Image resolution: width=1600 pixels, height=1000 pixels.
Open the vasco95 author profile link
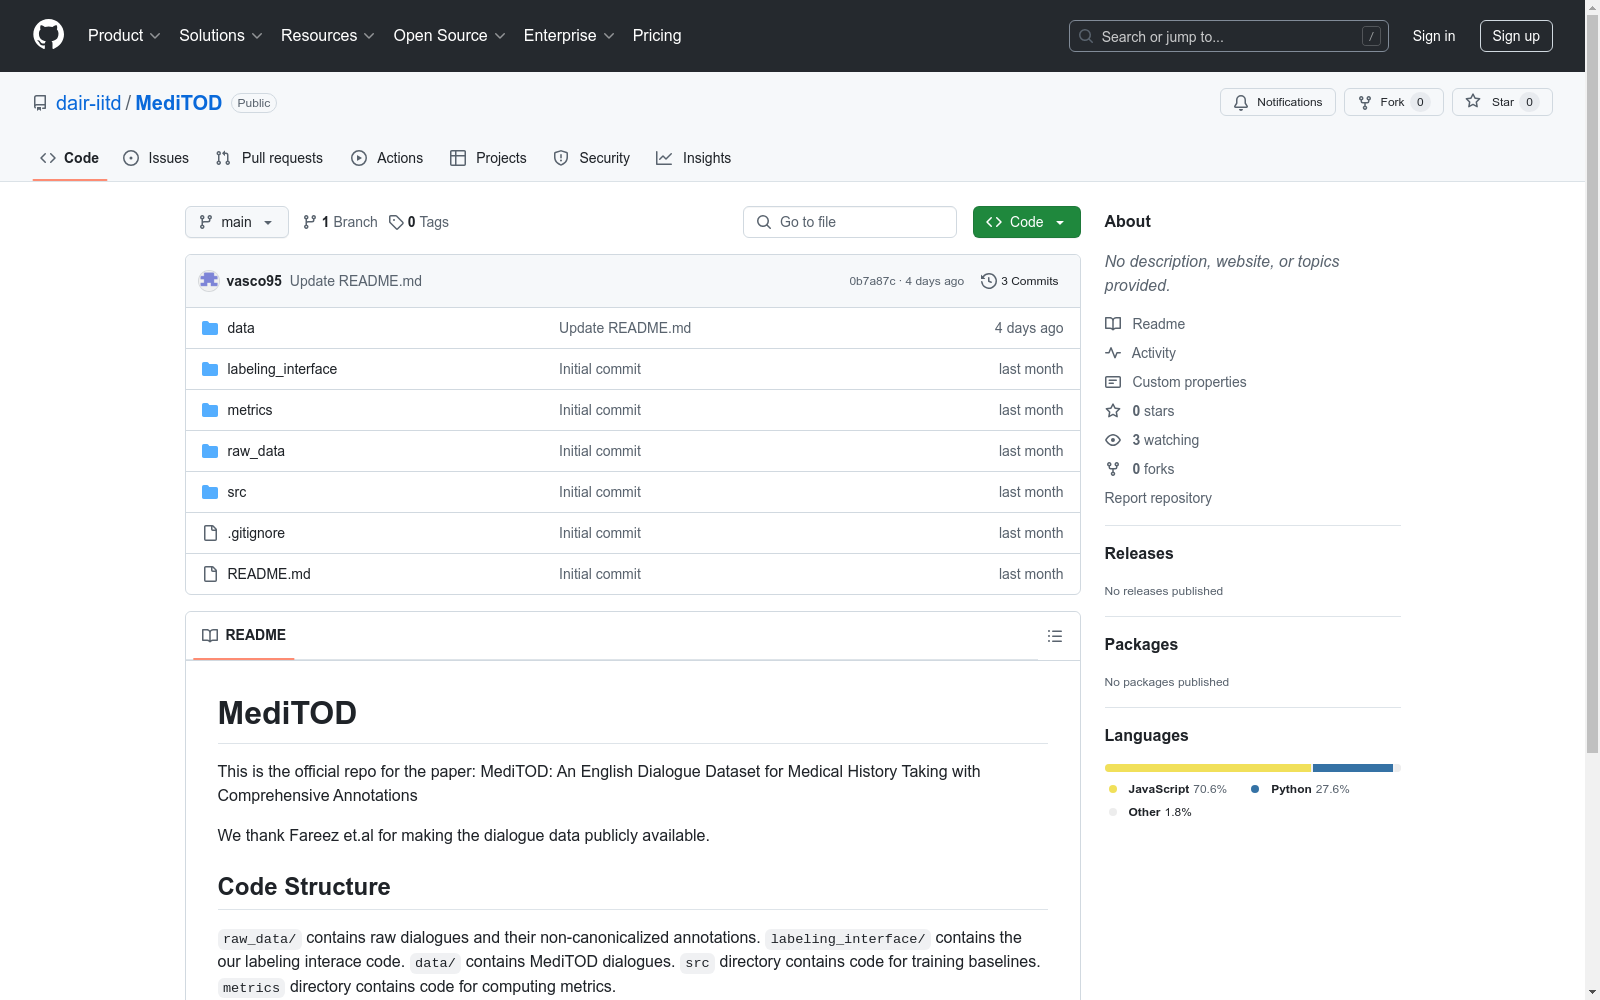click(254, 281)
